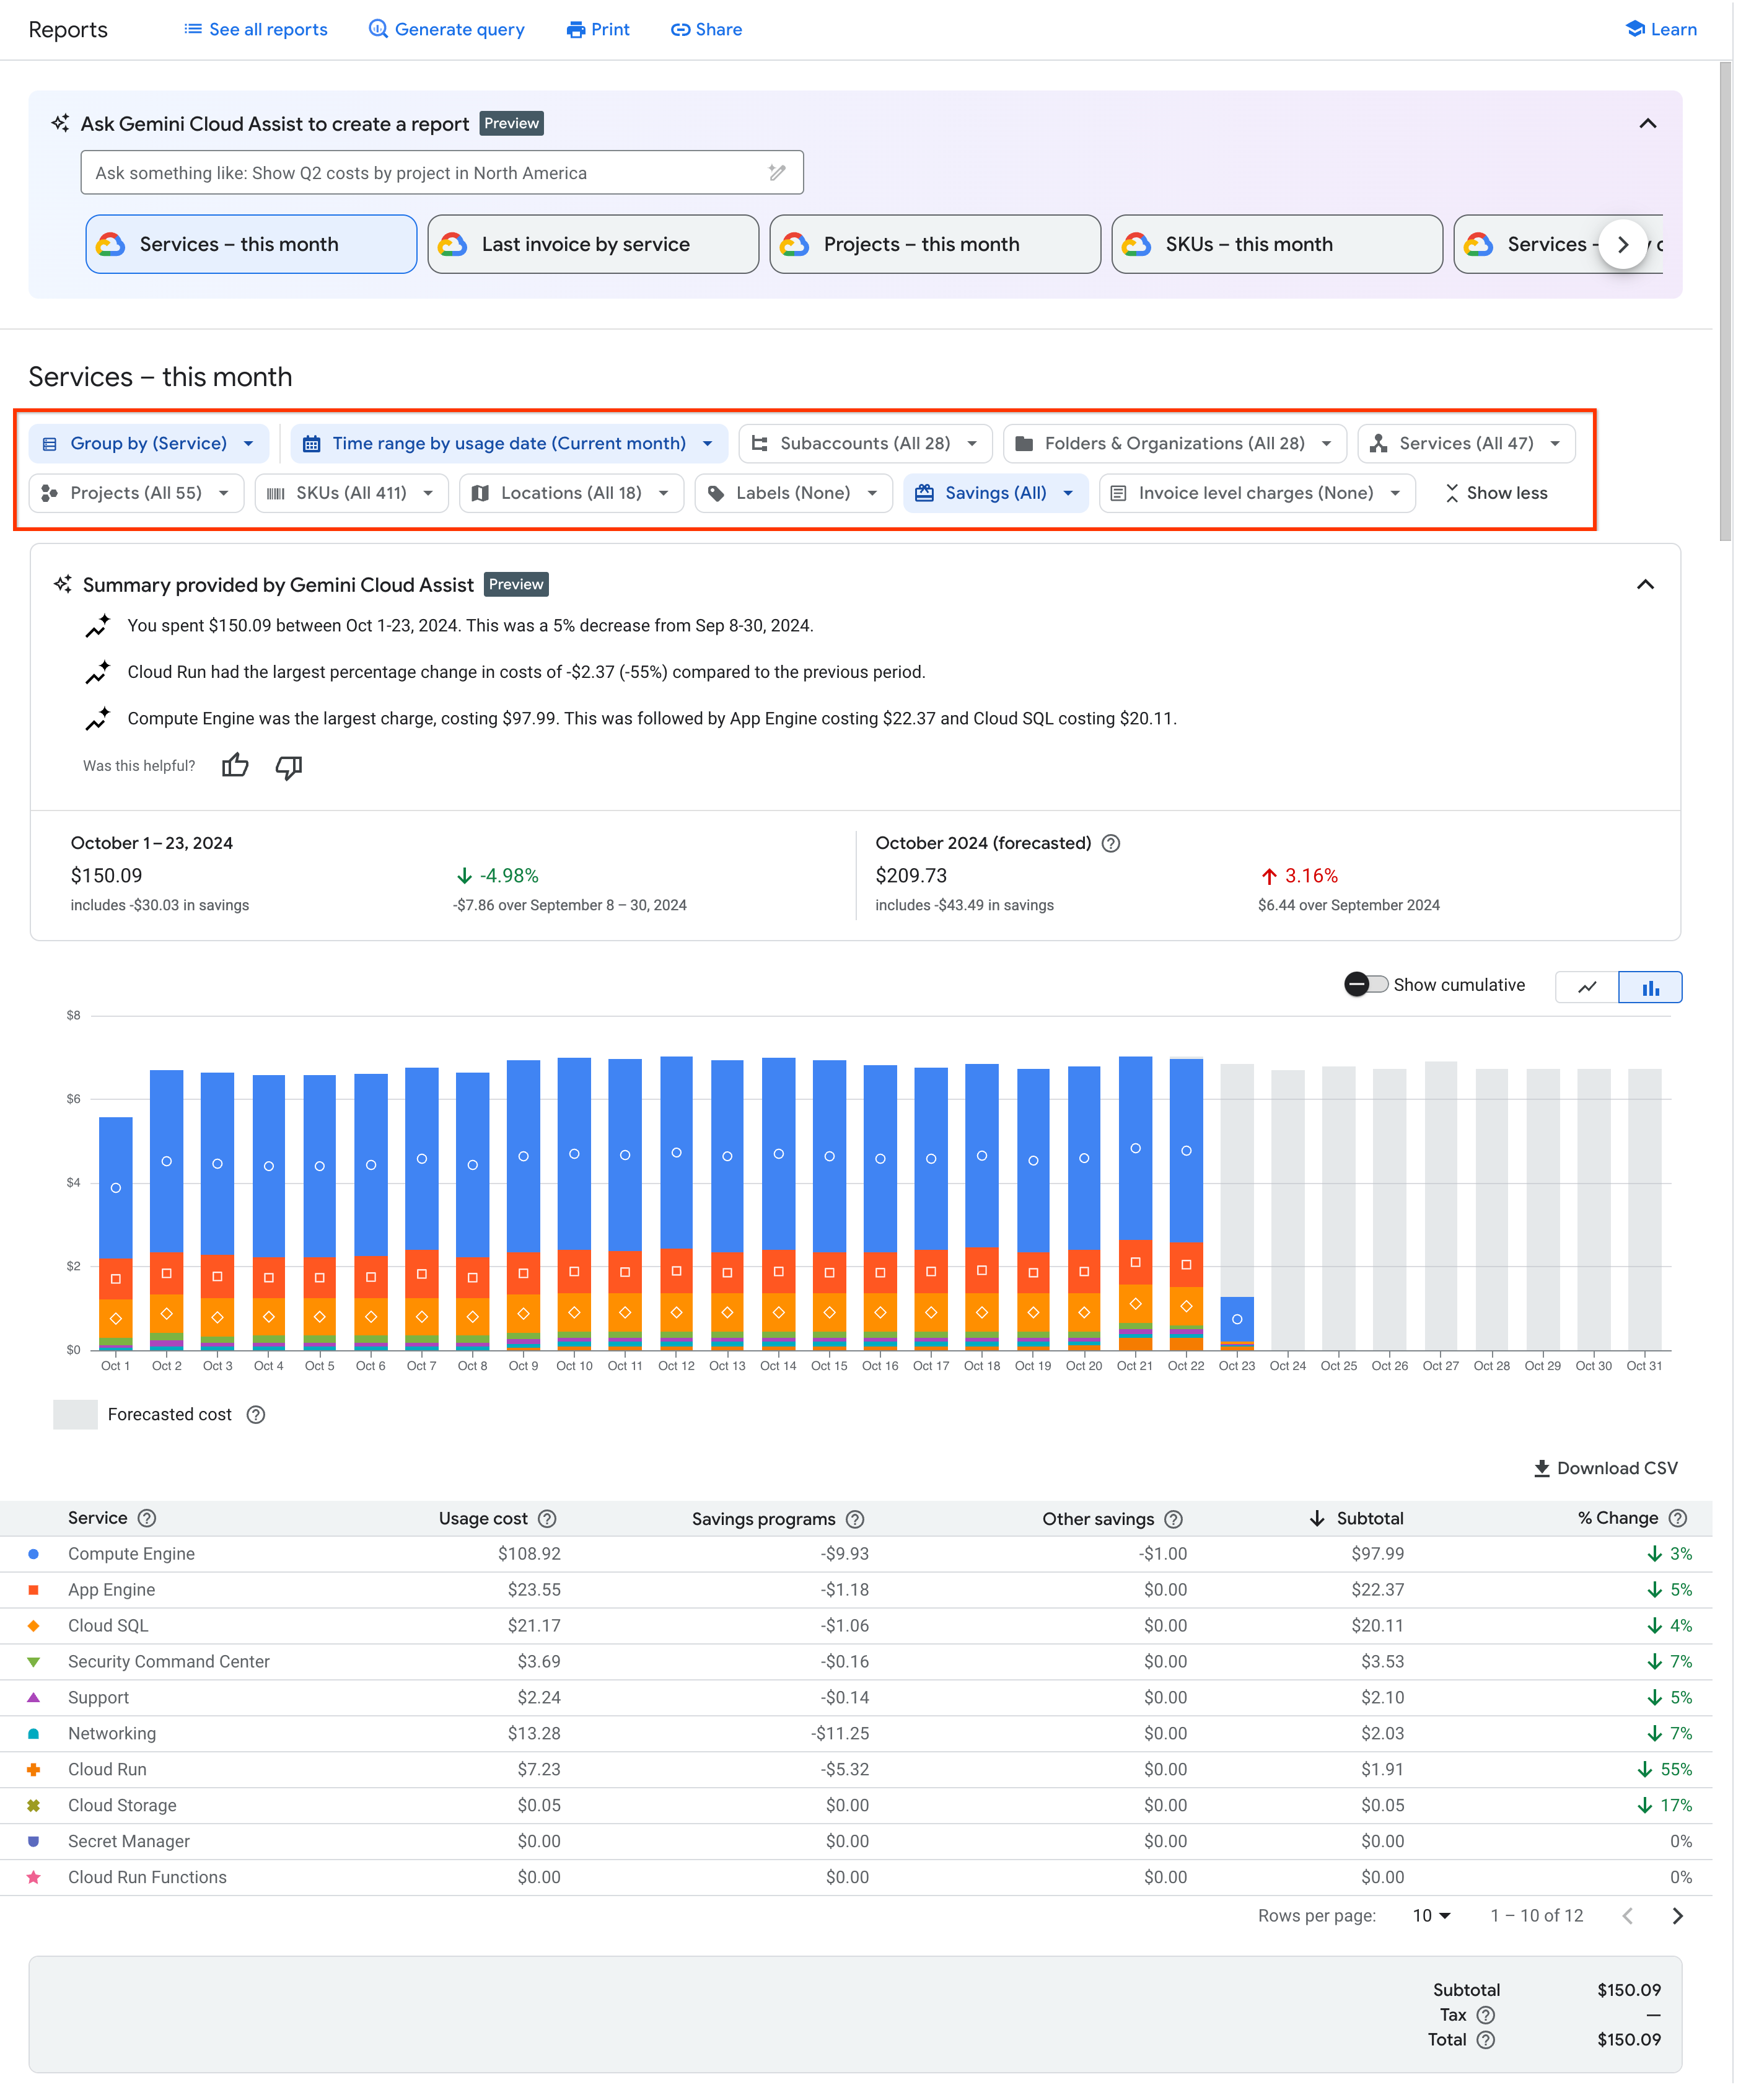The image size is (1746, 2100).
Task: Click the thumbs up helpful icon
Action: 235,766
